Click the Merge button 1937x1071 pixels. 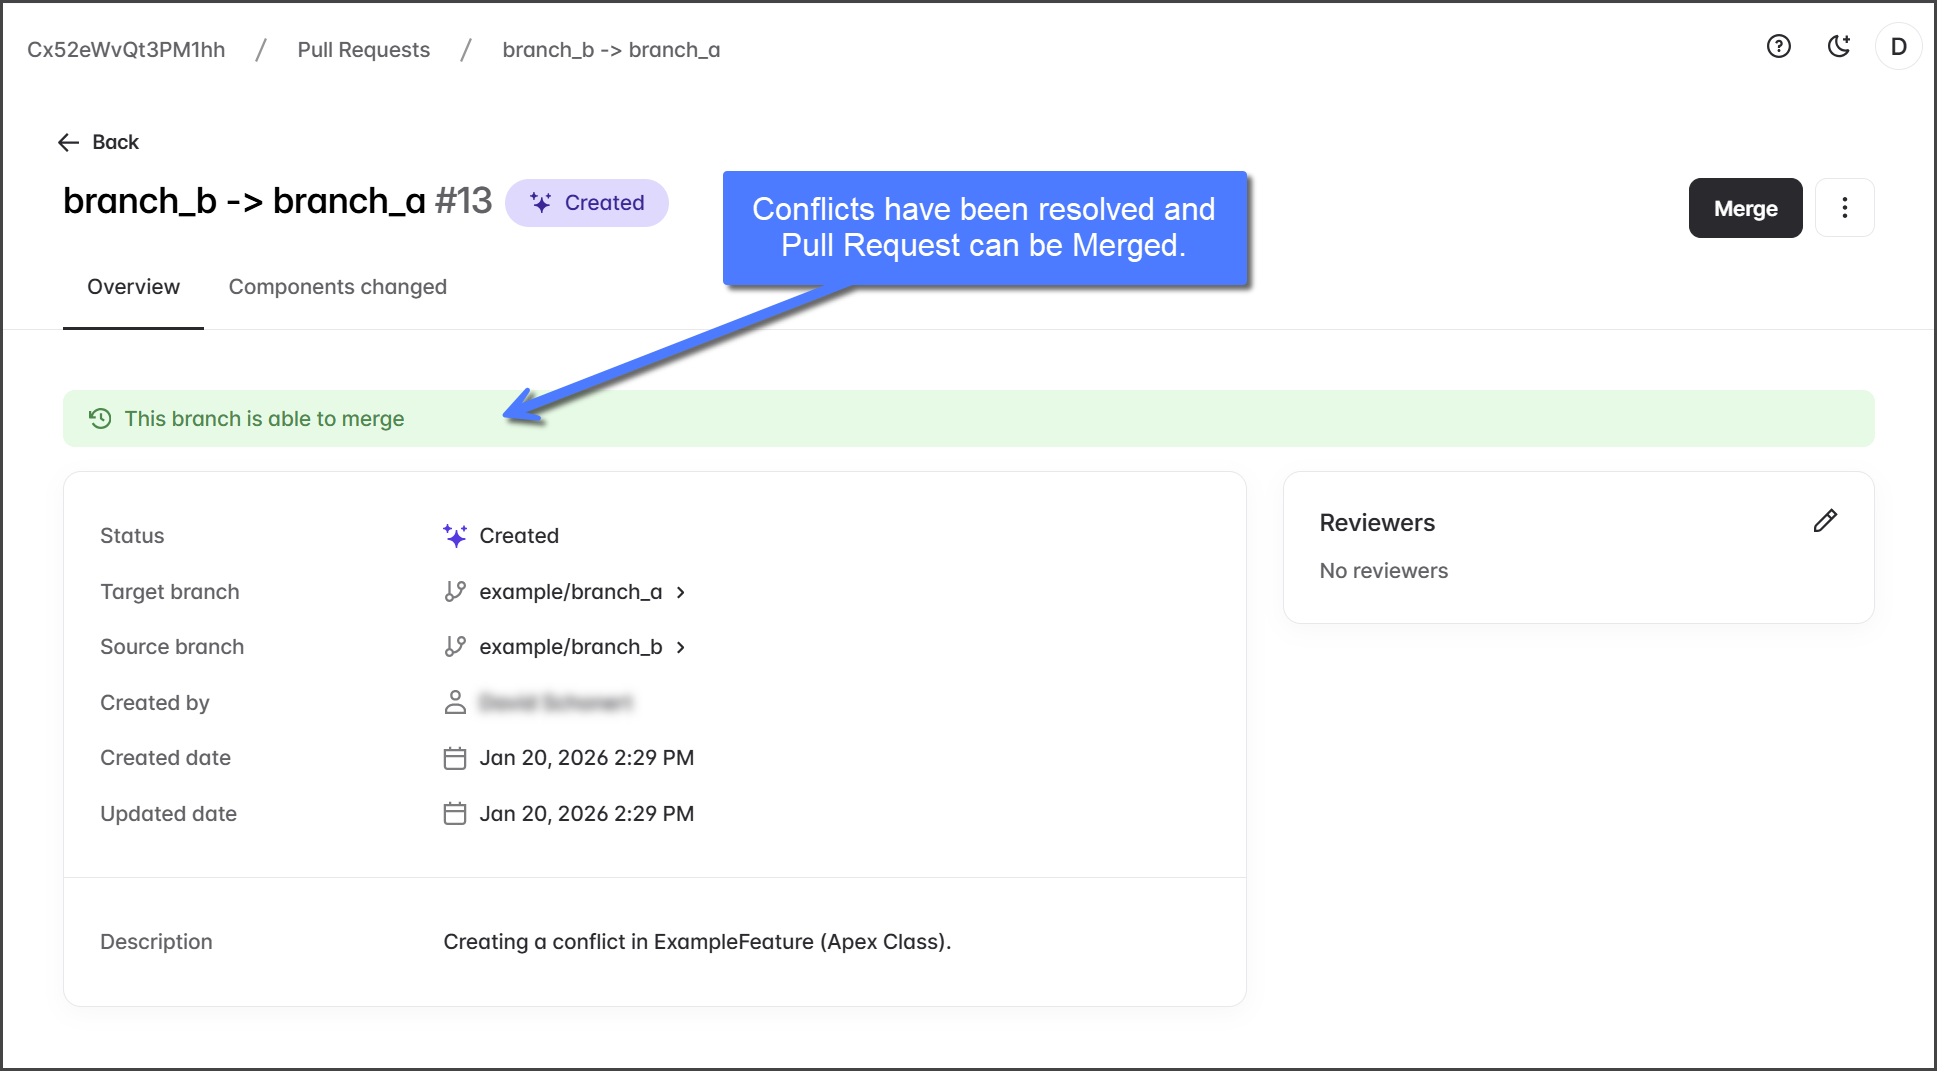pyautogui.click(x=1745, y=208)
